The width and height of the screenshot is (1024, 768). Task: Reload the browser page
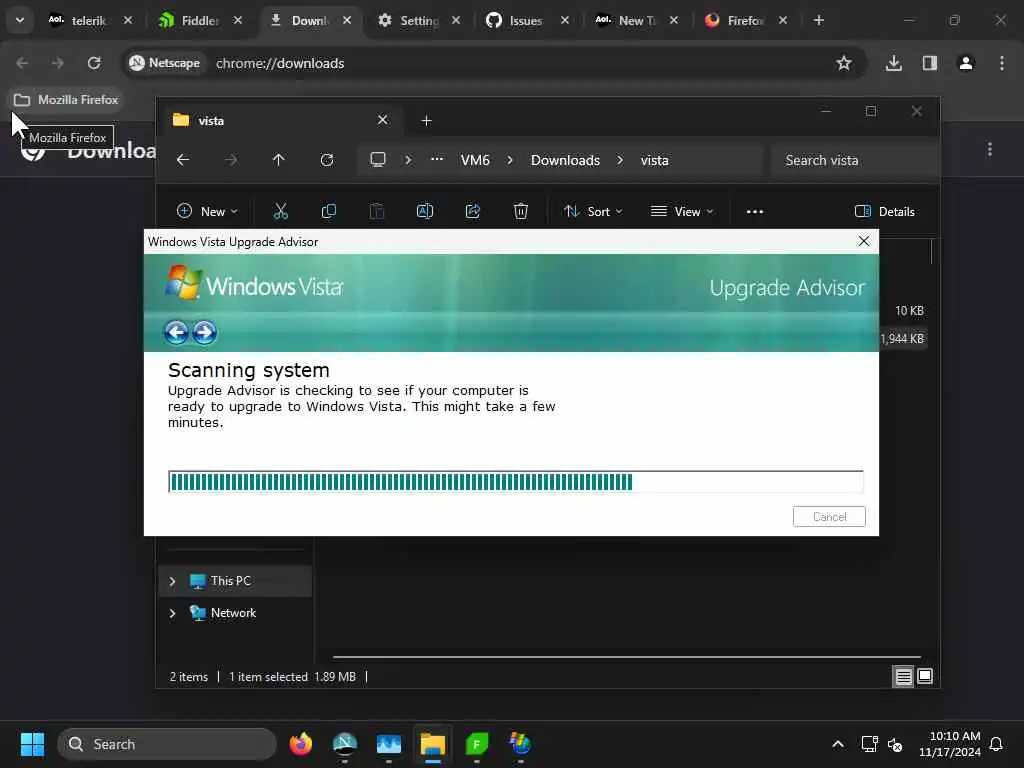click(x=94, y=63)
